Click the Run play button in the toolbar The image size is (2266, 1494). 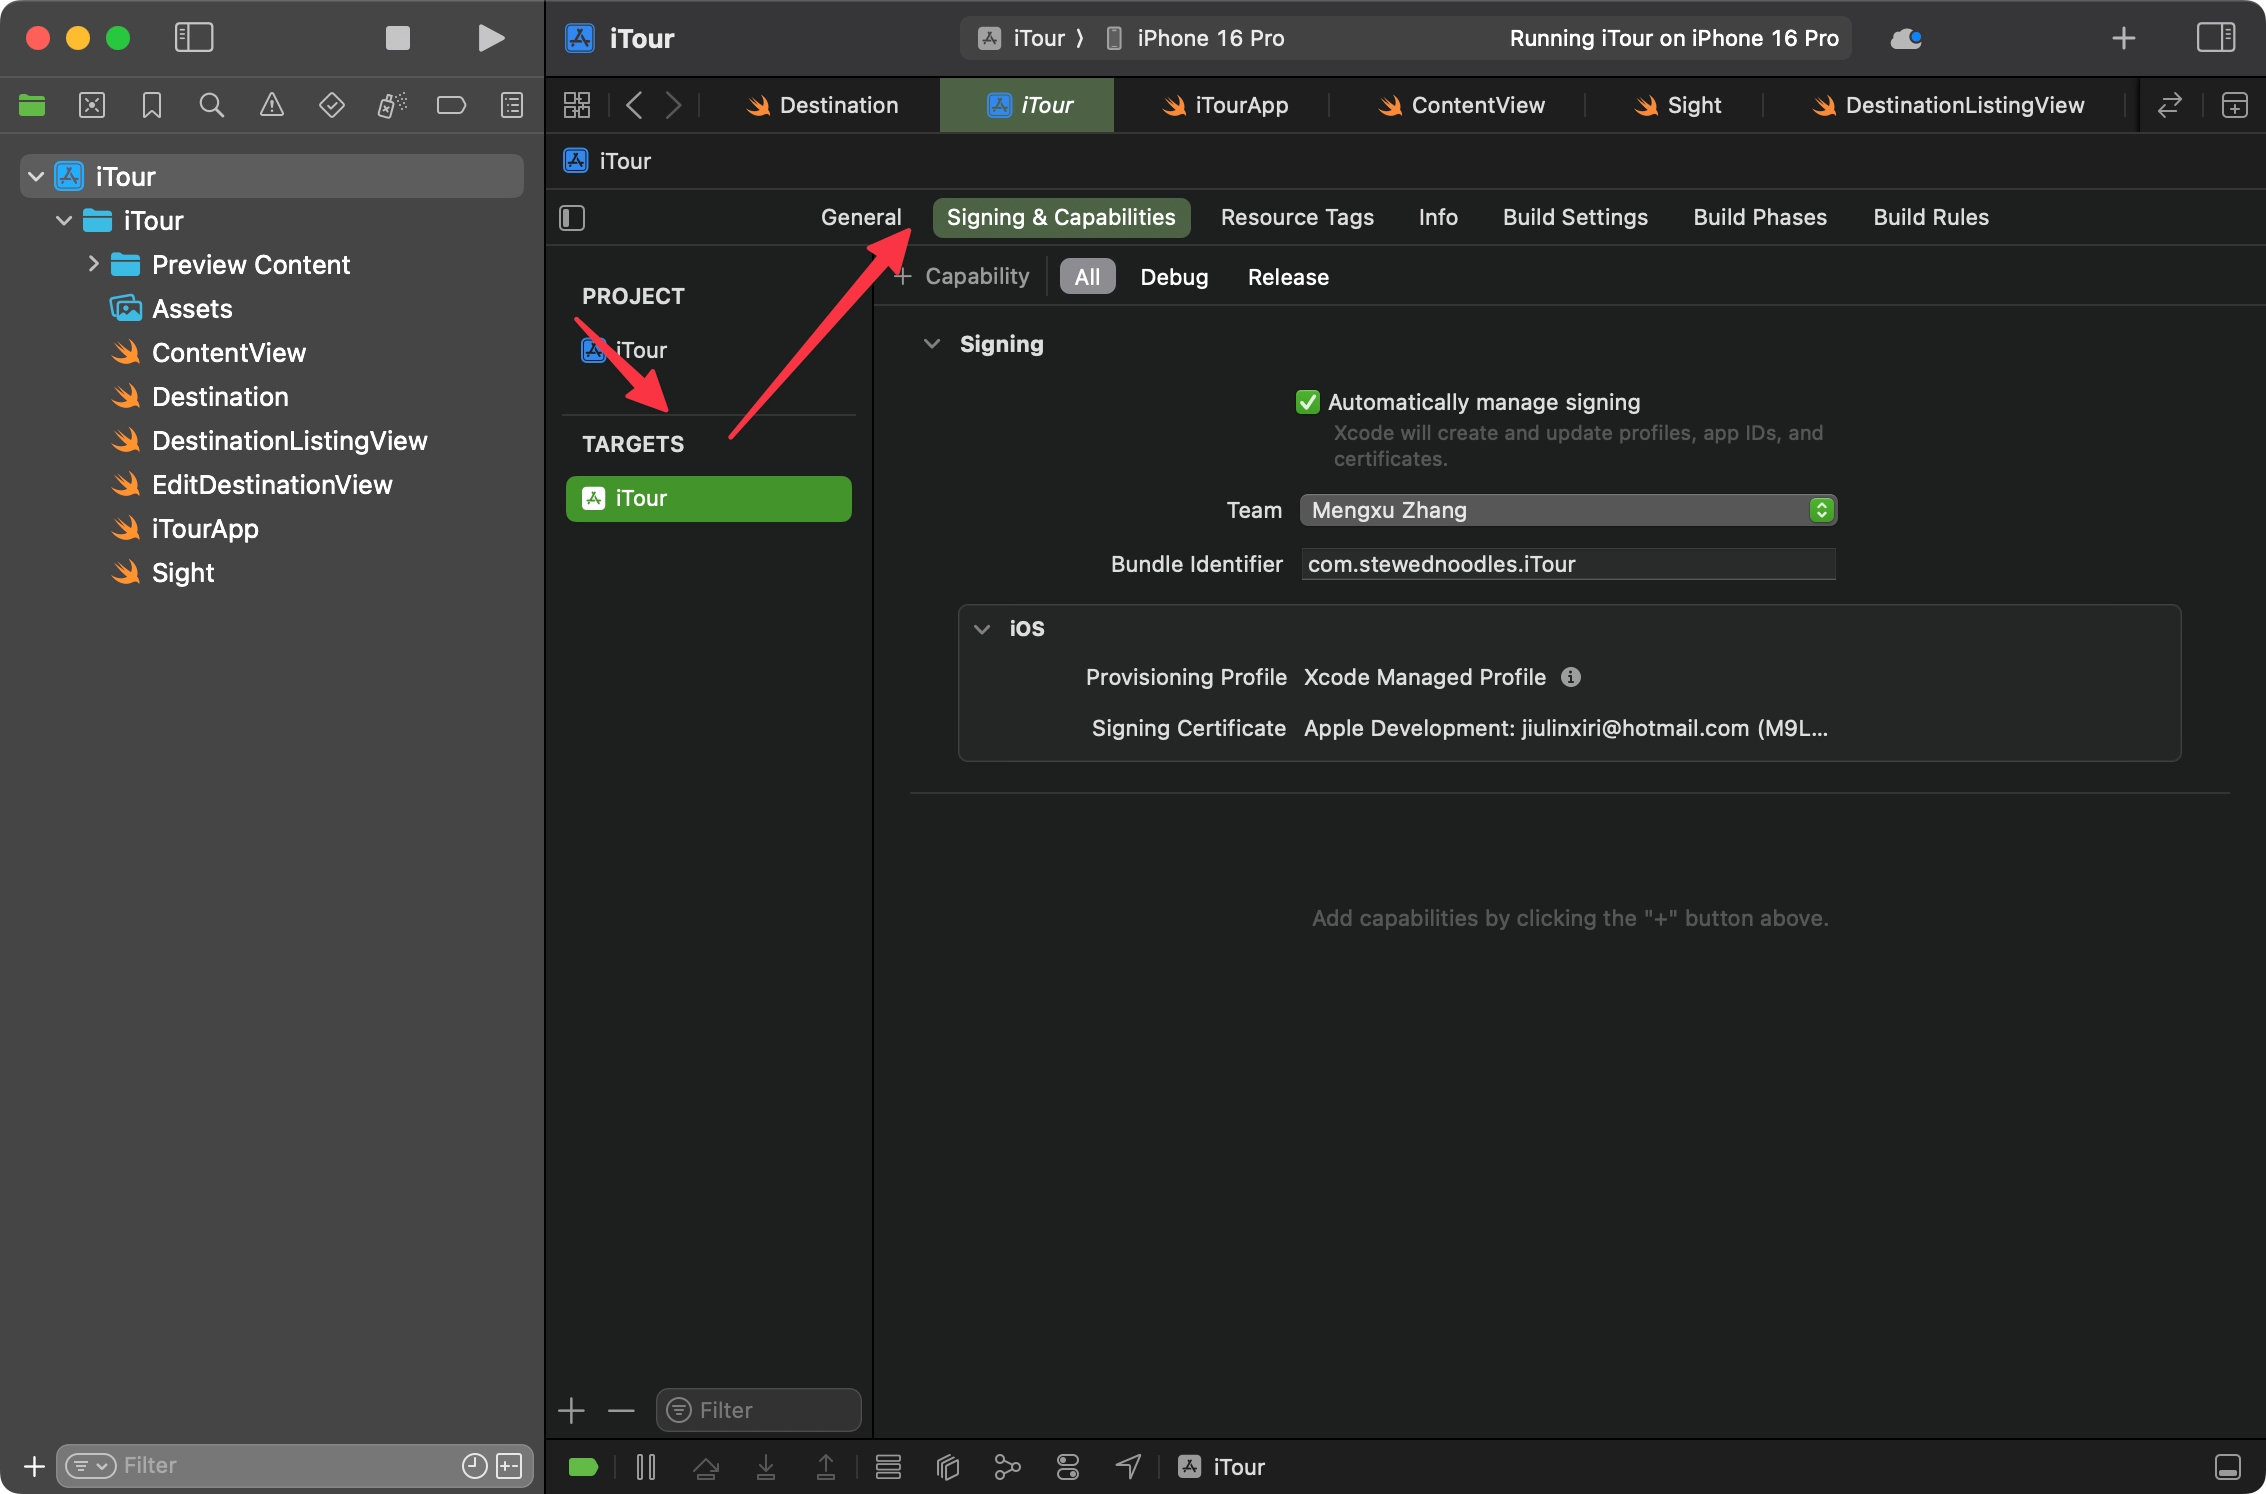click(x=490, y=38)
